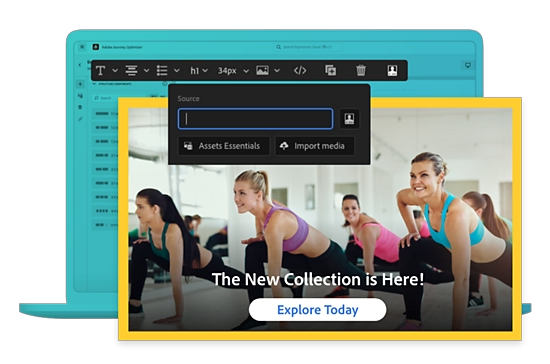Expand the text style dropdown arrow
This screenshot has width=550, height=364.
[x=115, y=71]
